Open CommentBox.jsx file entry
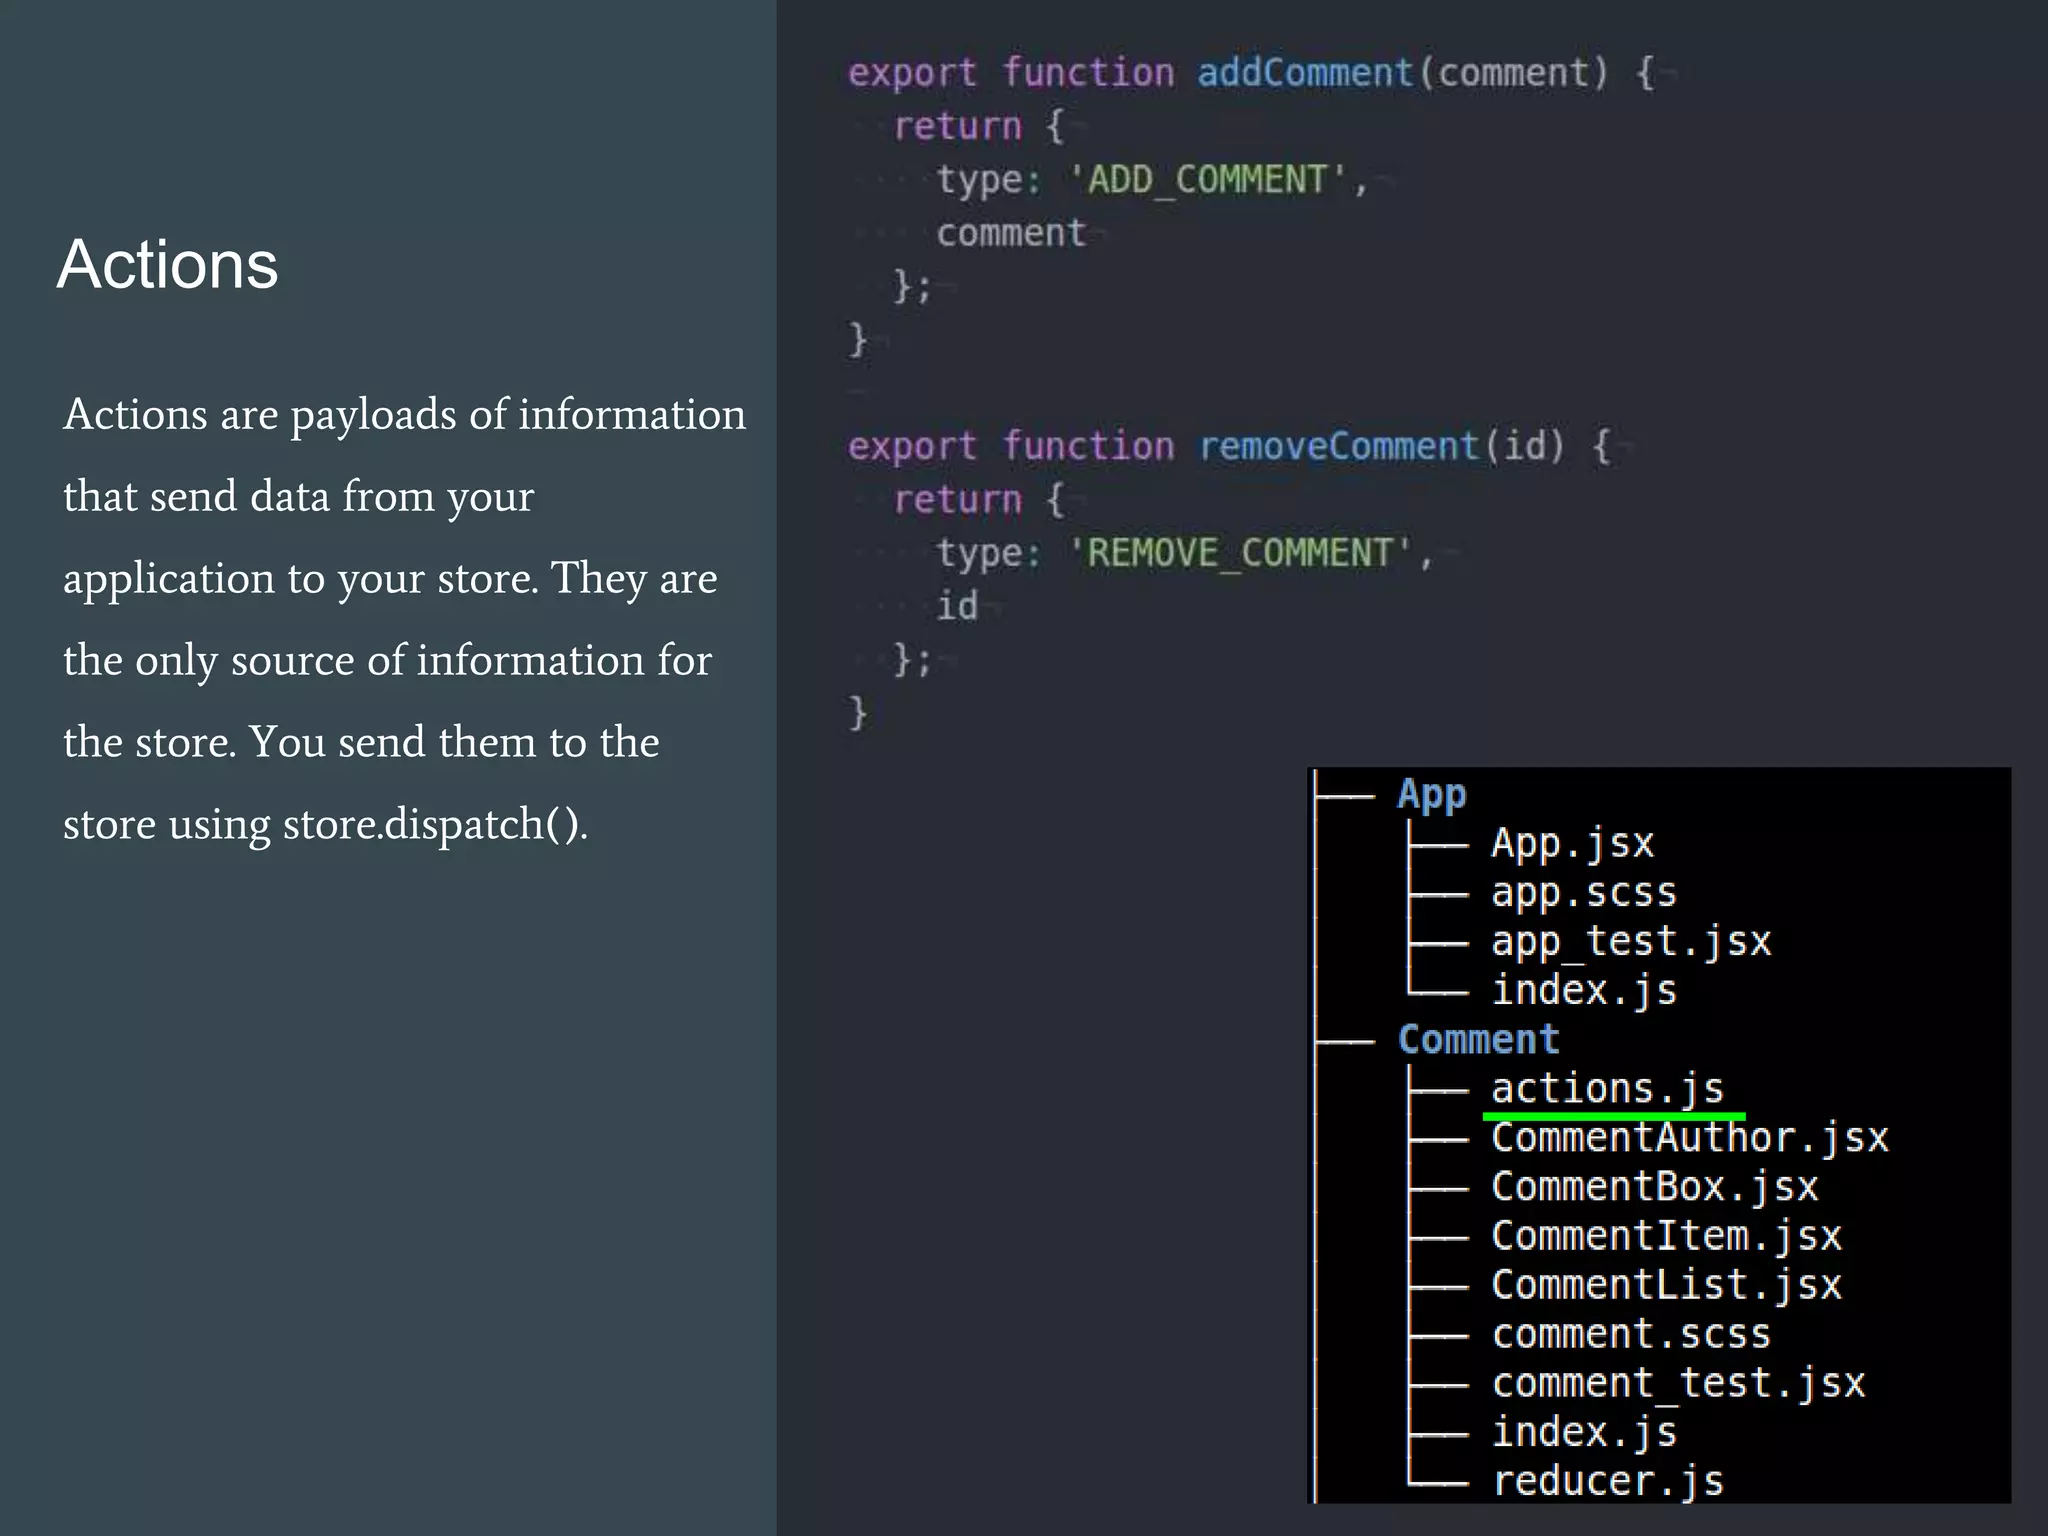The width and height of the screenshot is (2048, 1536). 1654,1187
